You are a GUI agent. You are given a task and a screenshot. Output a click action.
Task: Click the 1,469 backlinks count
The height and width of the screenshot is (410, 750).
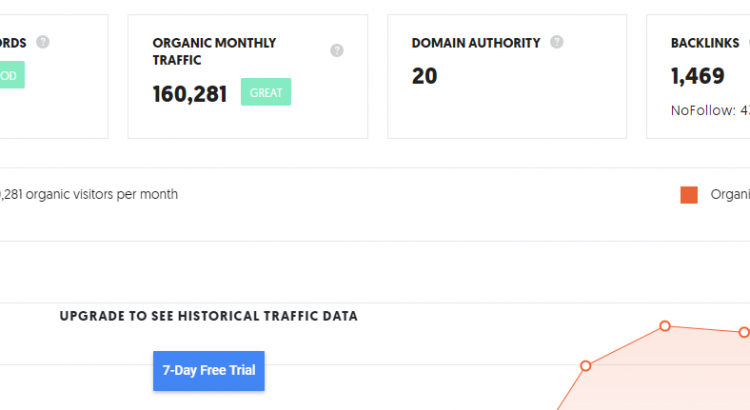[697, 76]
